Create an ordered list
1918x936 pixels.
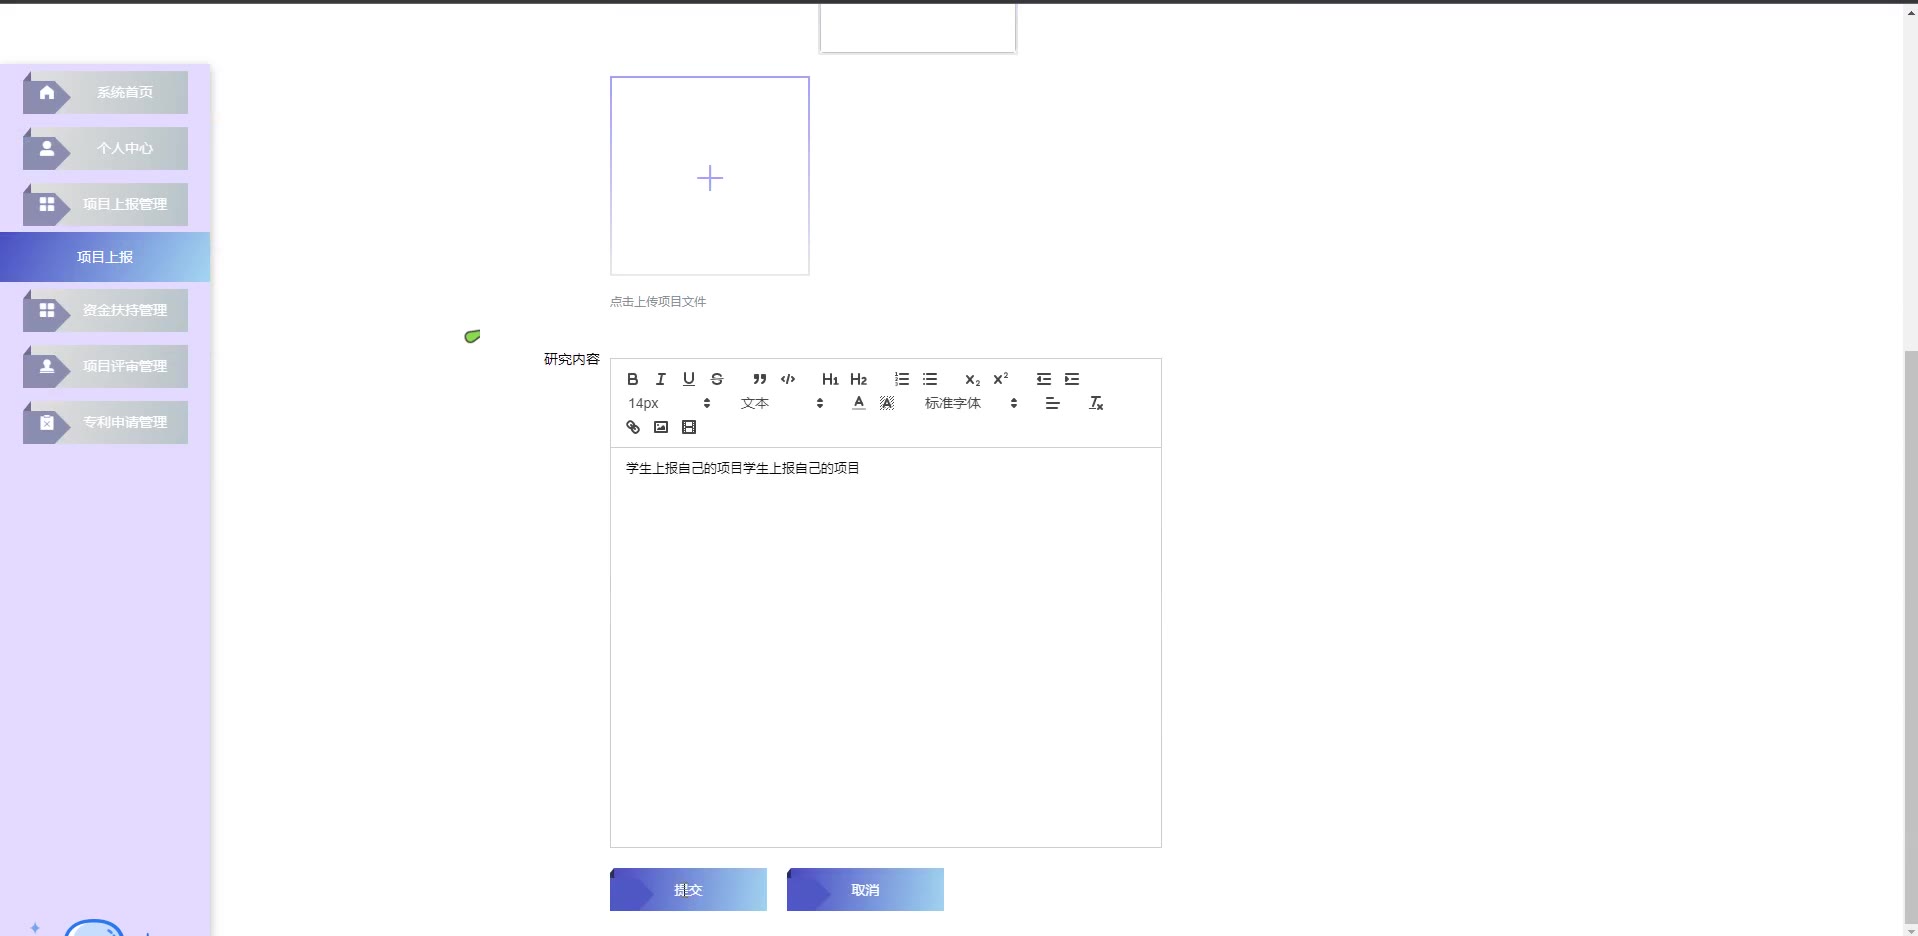[x=902, y=379]
